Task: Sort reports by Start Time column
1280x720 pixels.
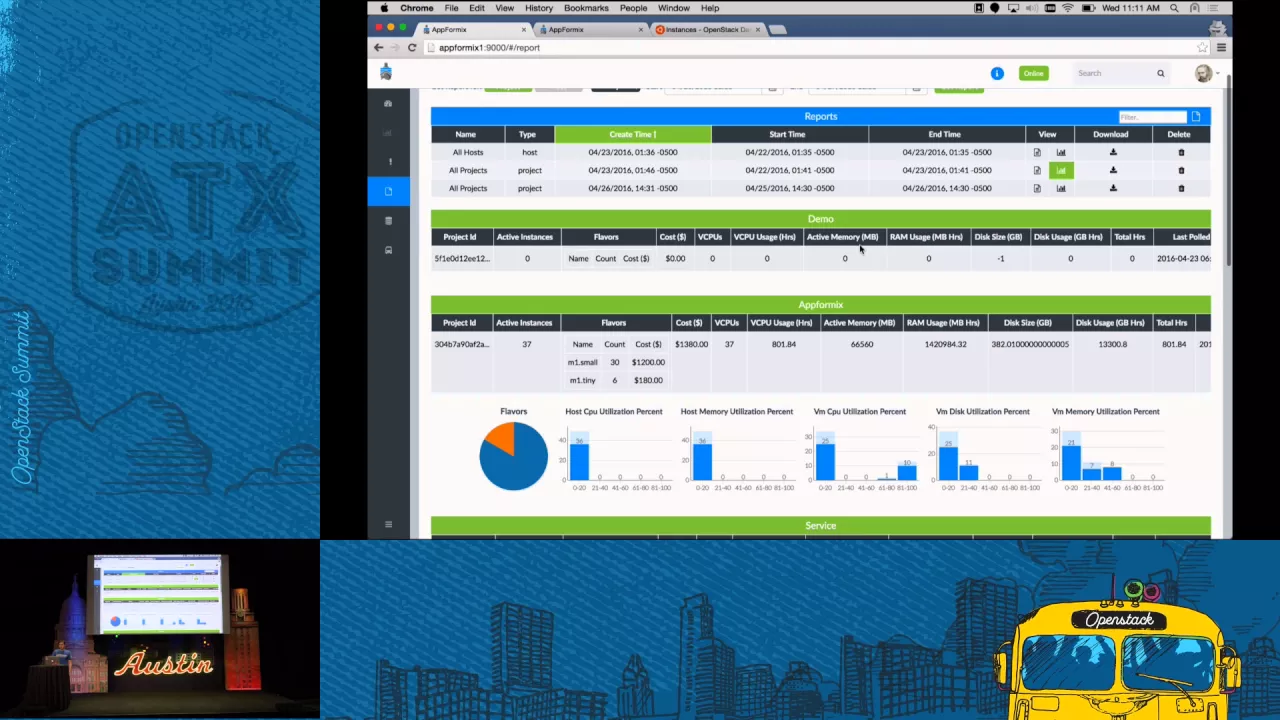Action: click(x=787, y=134)
